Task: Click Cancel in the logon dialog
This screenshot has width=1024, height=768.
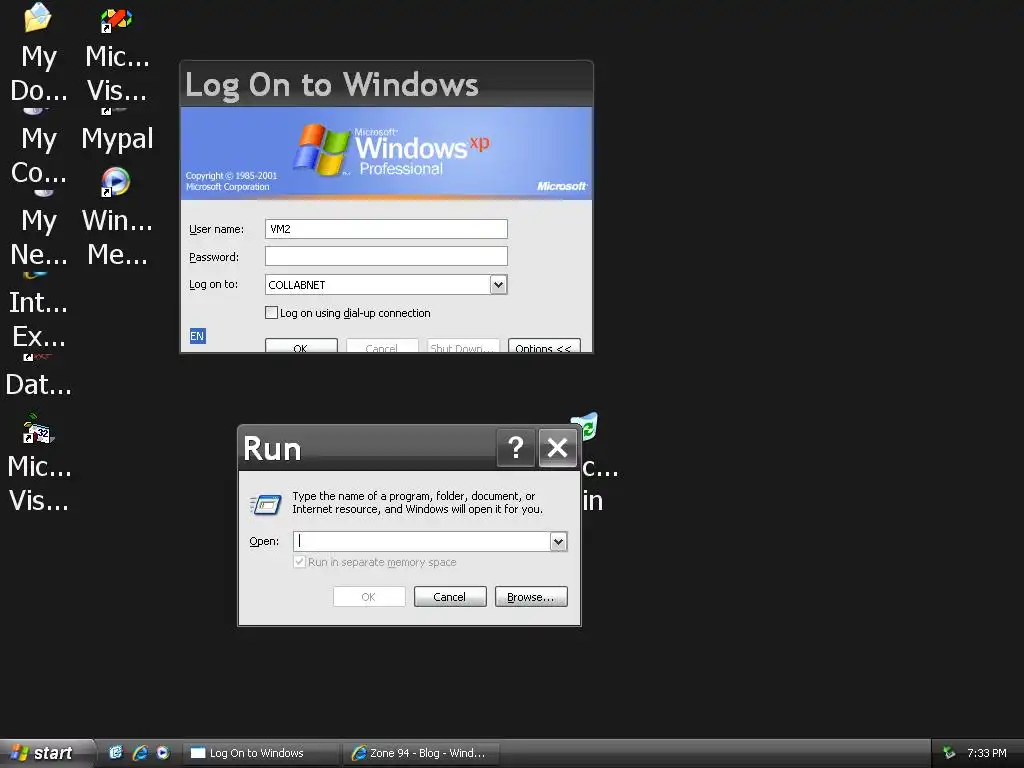Action: point(382,346)
